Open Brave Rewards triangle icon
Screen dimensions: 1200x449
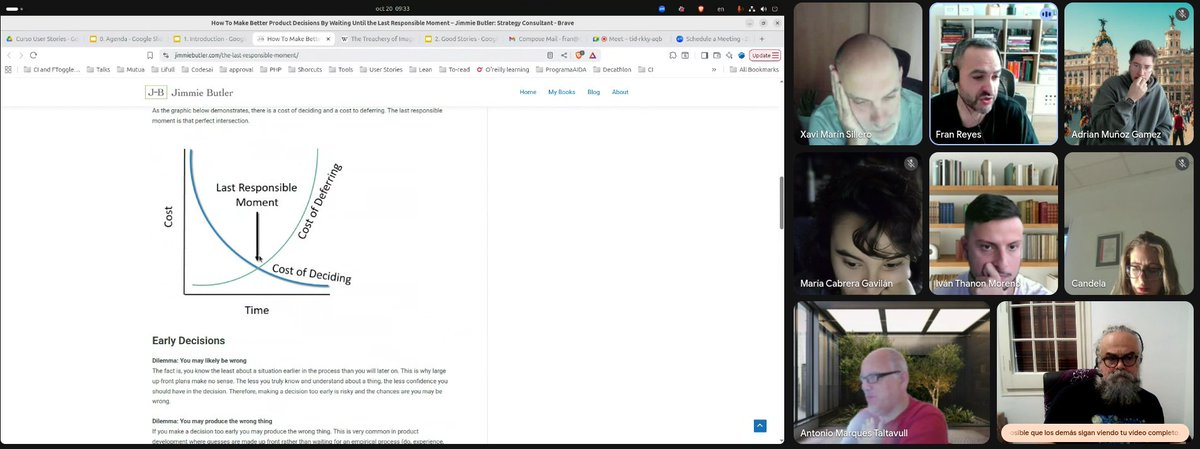tap(593, 55)
